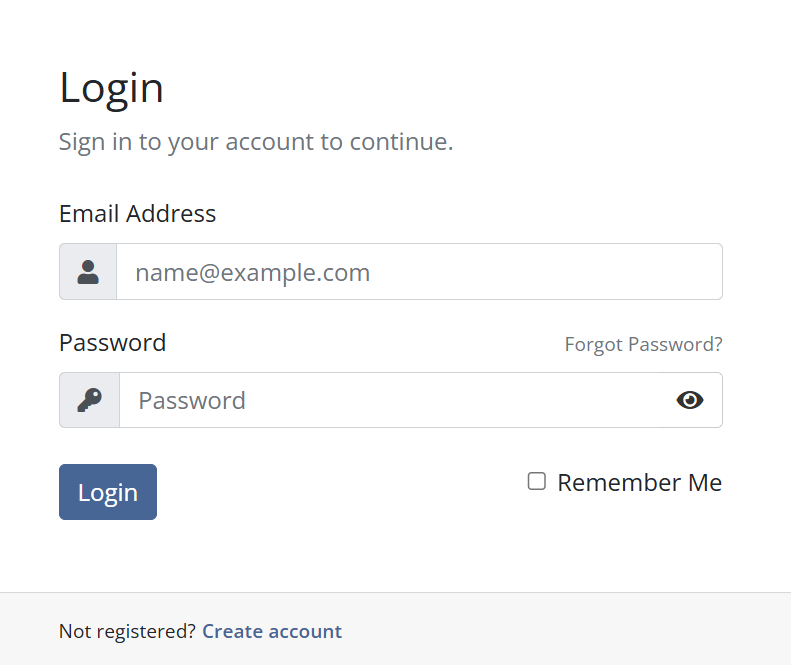Show the password with the eye icon
This screenshot has height=665, width=791.
click(x=690, y=400)
